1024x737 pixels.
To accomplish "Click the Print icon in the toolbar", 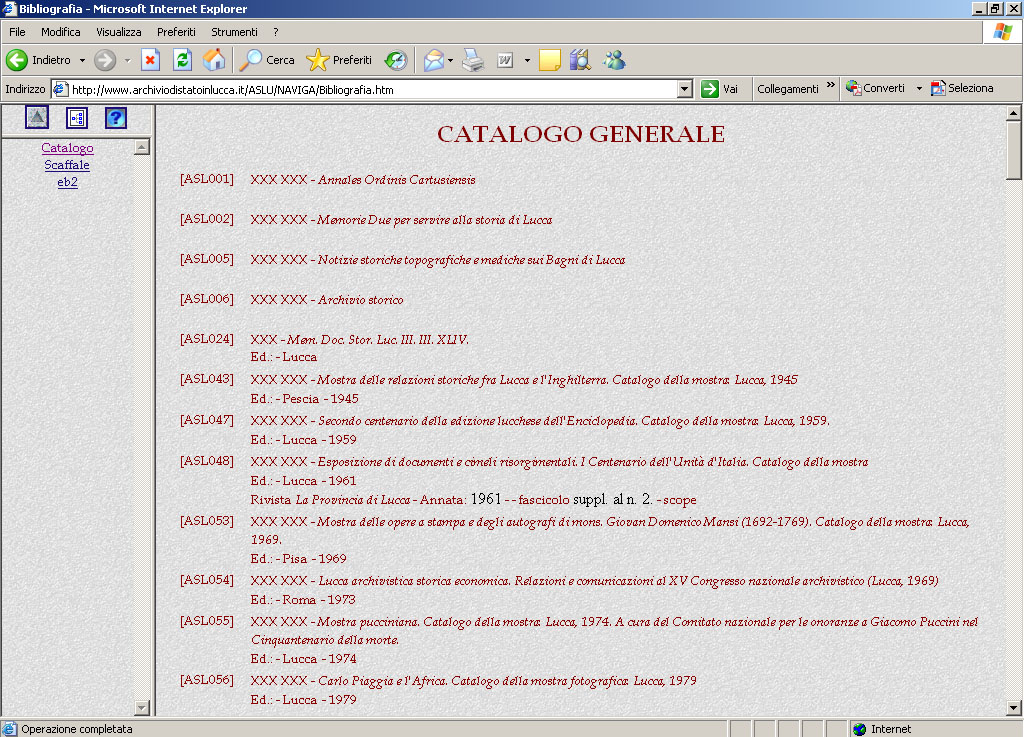I will click(x=473, y=60).
